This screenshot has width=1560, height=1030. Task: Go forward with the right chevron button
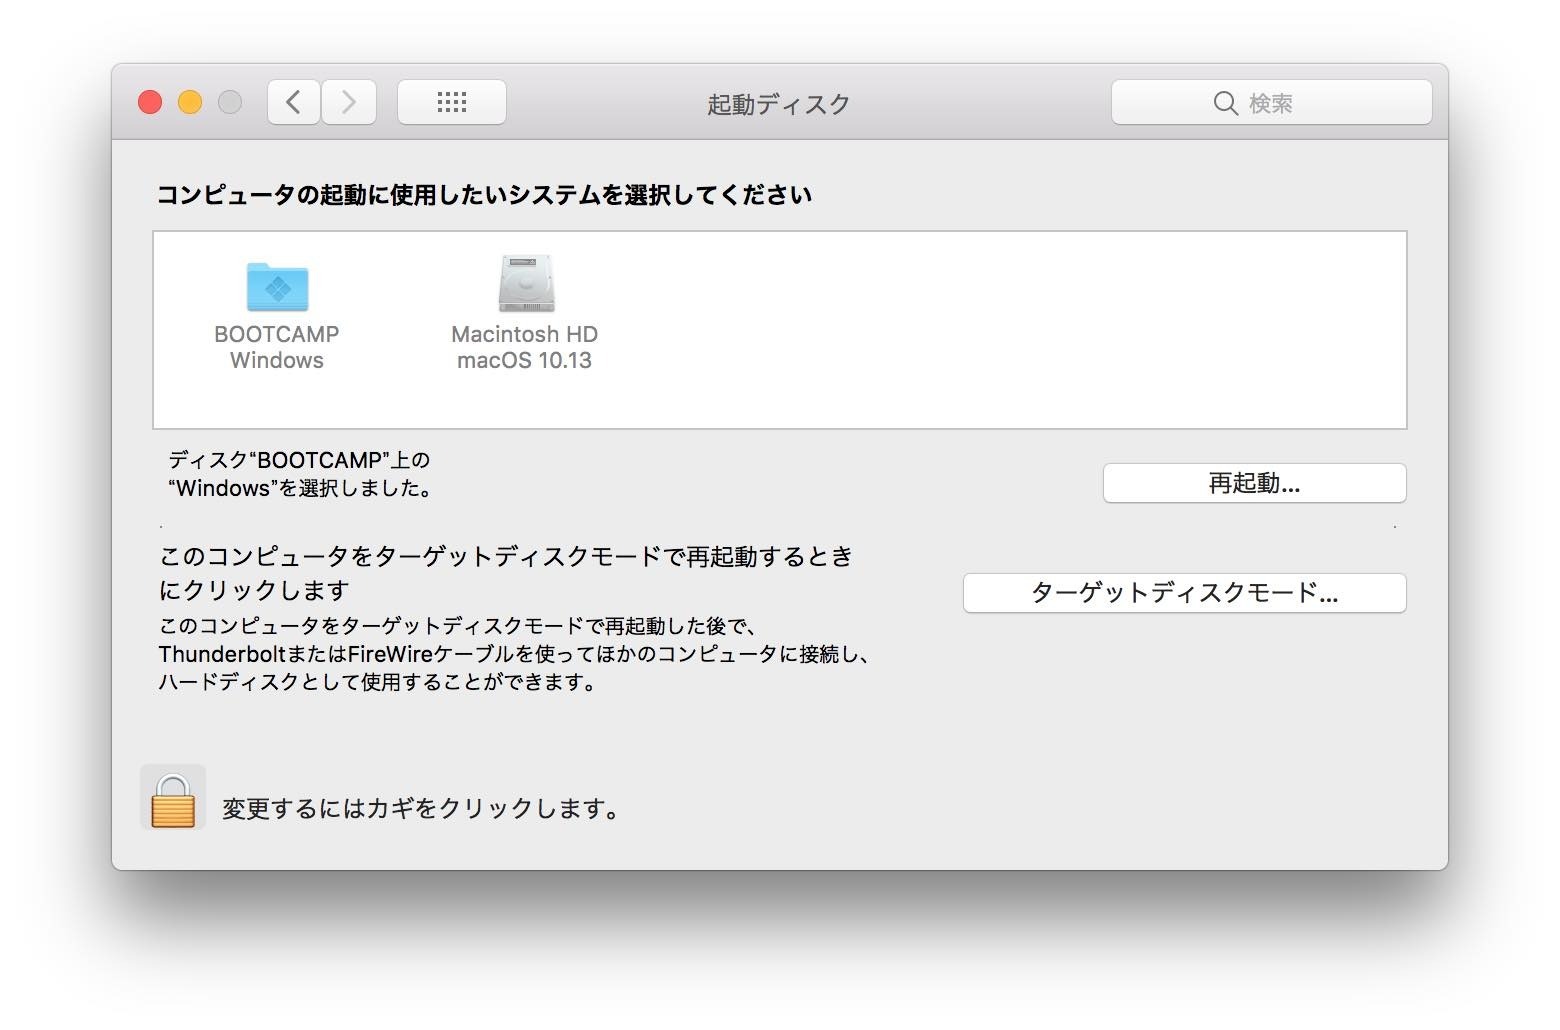coord(349,102)
